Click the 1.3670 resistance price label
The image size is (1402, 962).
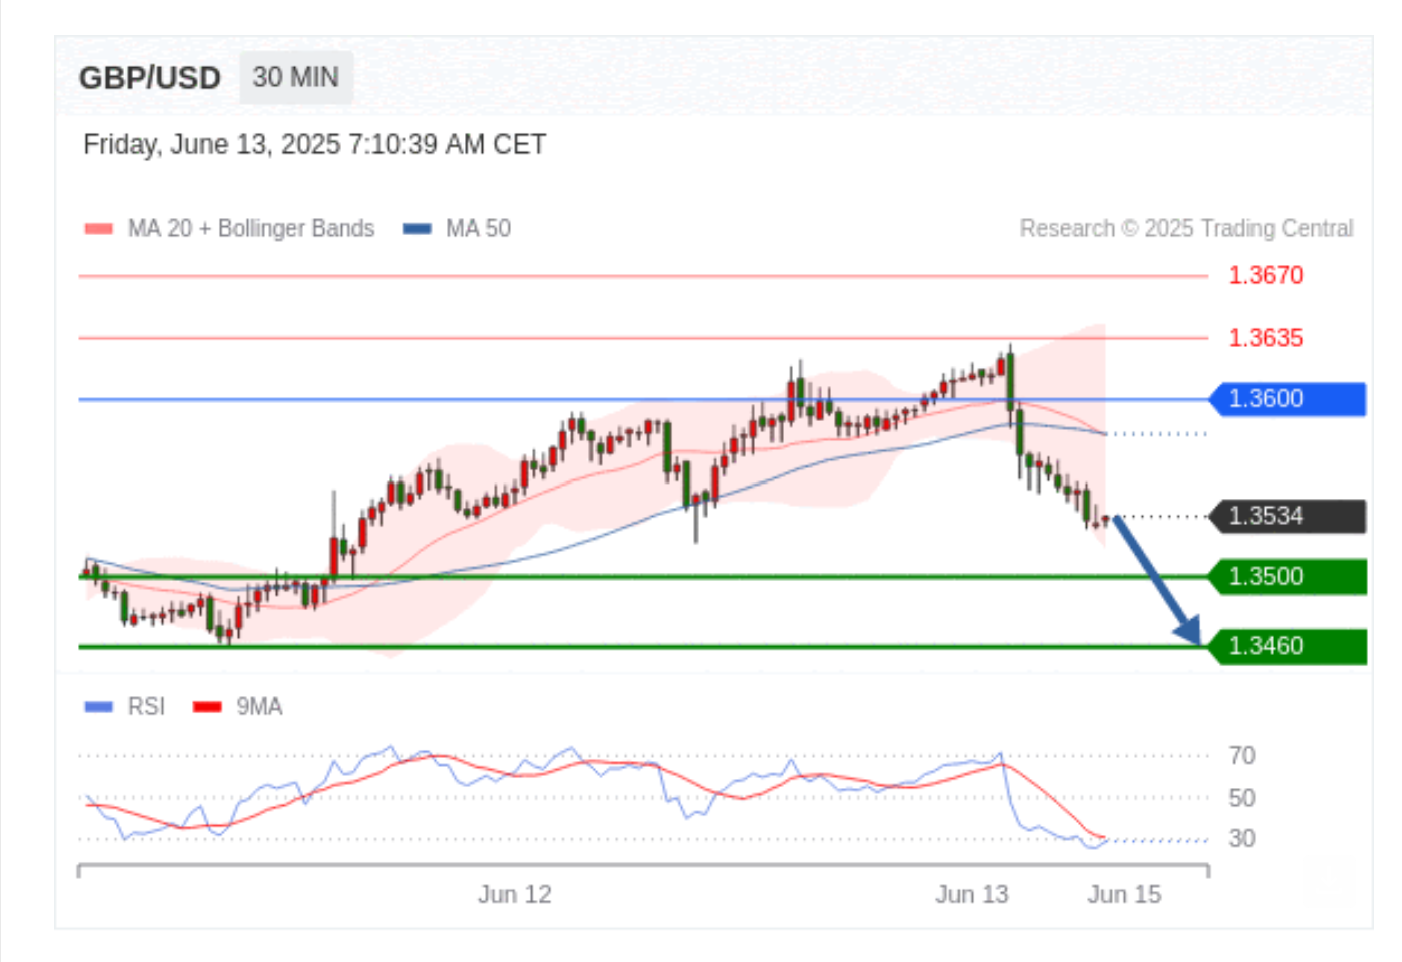[1266, 275]
